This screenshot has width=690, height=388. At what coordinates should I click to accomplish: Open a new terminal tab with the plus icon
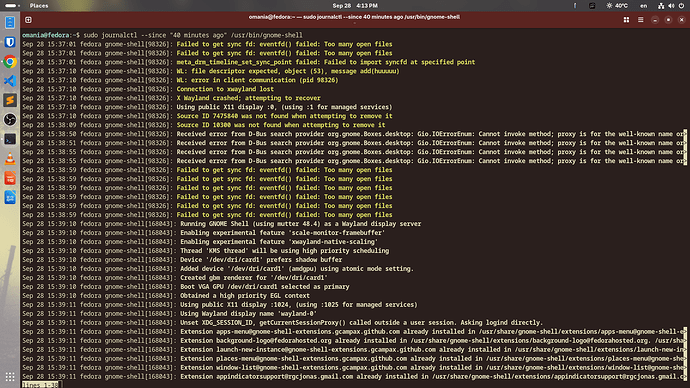28,20
